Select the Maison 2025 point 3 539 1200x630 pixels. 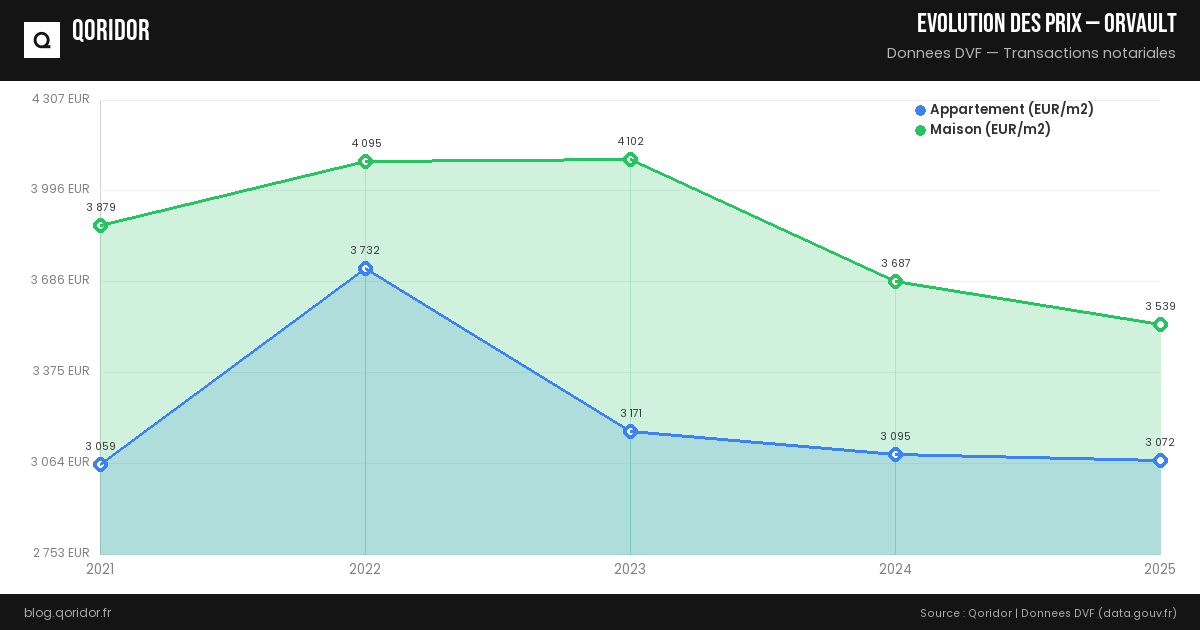[x=1160, y=325]
